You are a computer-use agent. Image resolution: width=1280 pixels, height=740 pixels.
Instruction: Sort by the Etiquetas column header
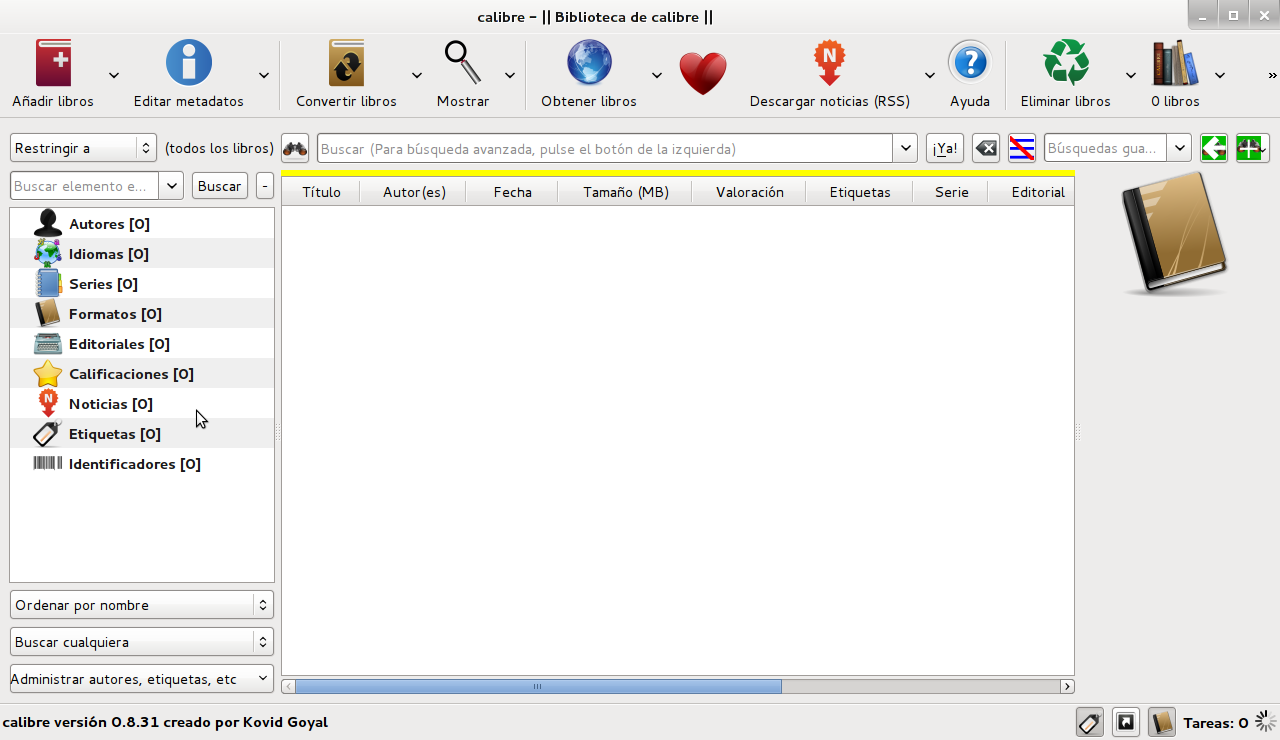coord(860,192)
